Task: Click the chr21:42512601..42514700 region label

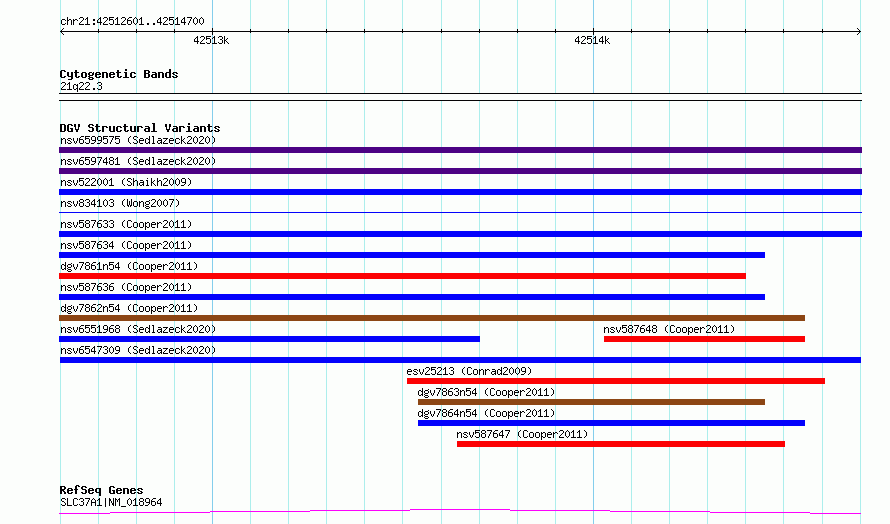Action: 132,21
